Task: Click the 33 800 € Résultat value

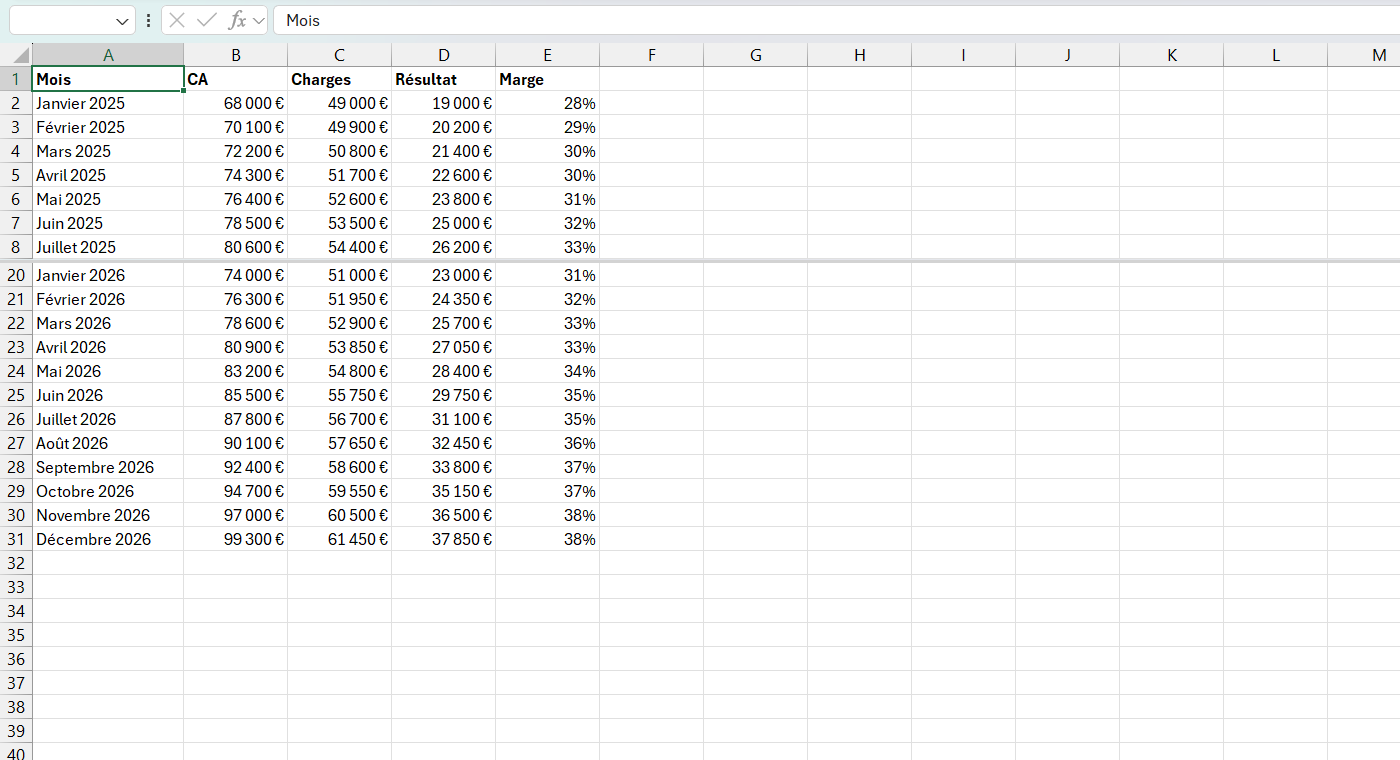Action: [x=444, y=467]
